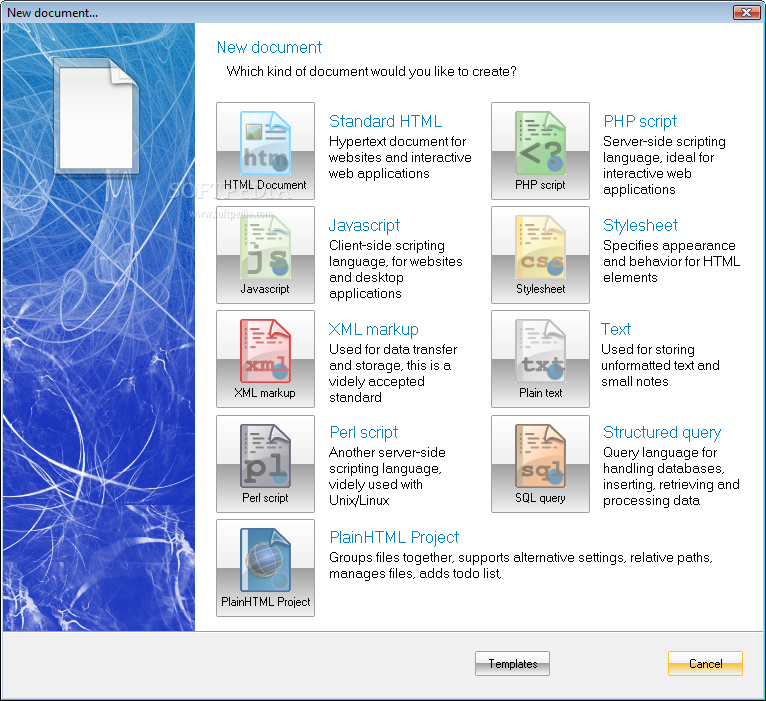Click 'Which kind of document' question text
Screen dimensions: 766x701
pyautogui.click(x=371, y=71)
